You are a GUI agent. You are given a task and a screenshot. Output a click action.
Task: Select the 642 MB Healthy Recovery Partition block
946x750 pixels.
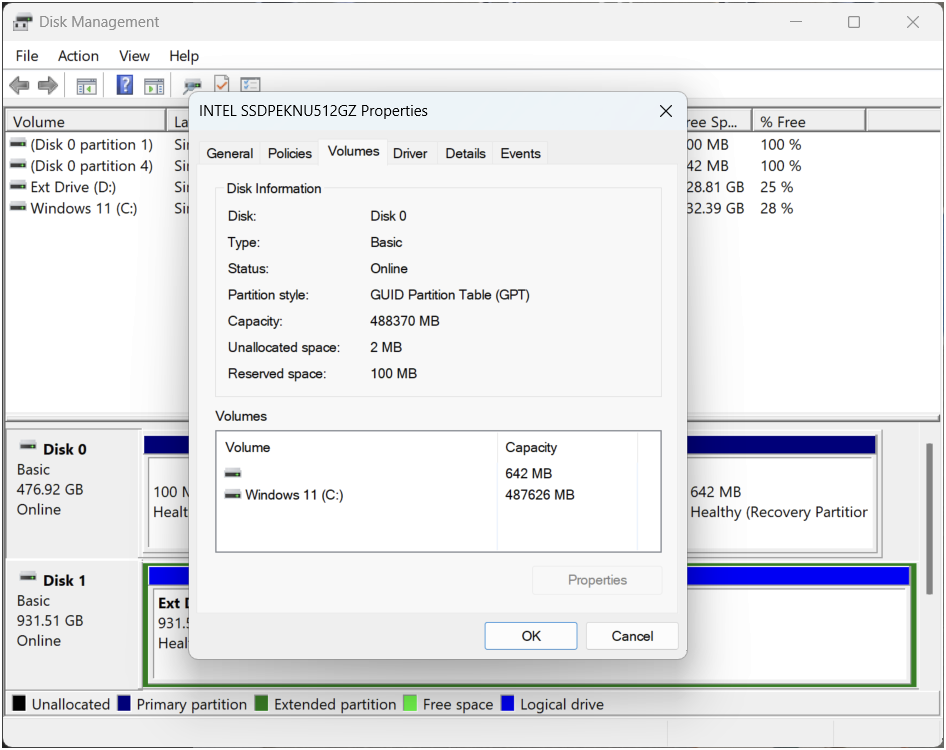[x=781, y=504]
